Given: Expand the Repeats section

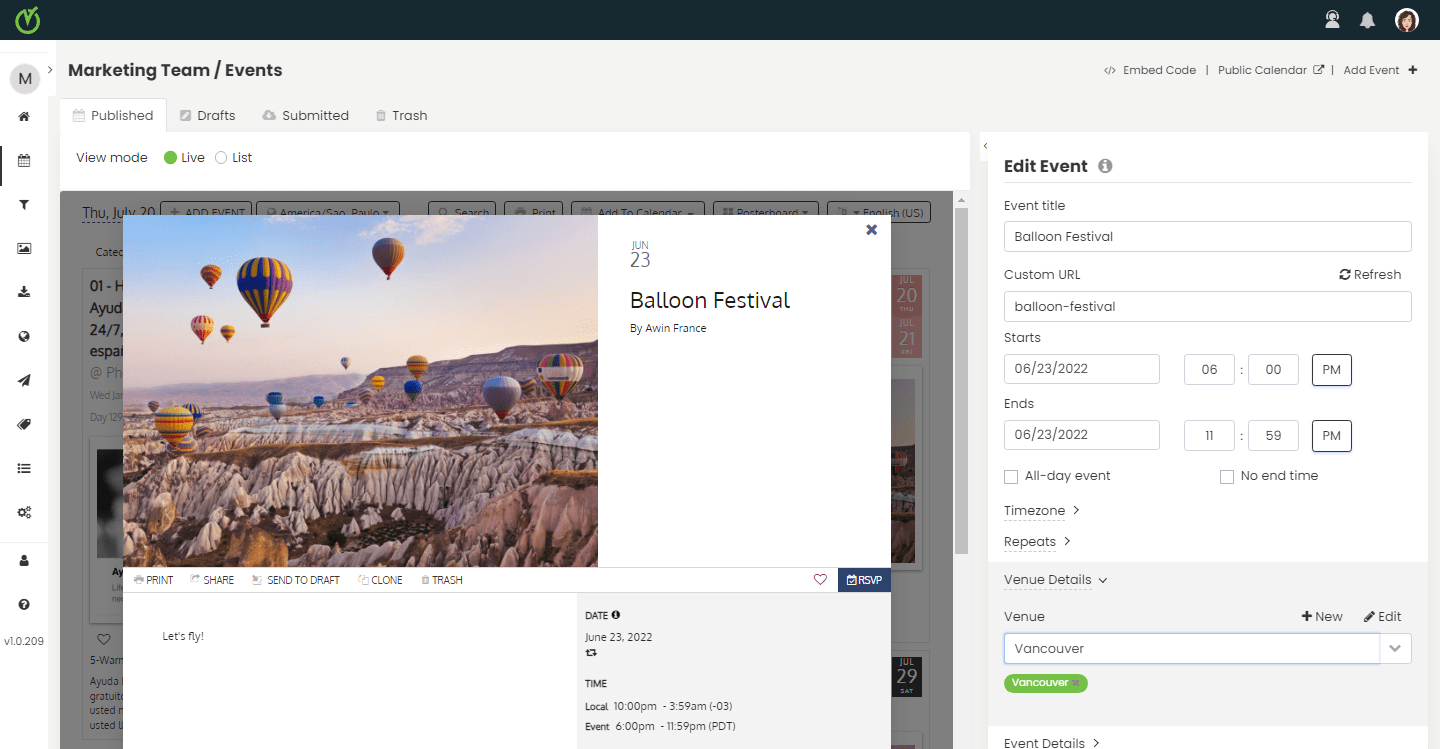Looking at the screenshot, I should coord(1030,541).
